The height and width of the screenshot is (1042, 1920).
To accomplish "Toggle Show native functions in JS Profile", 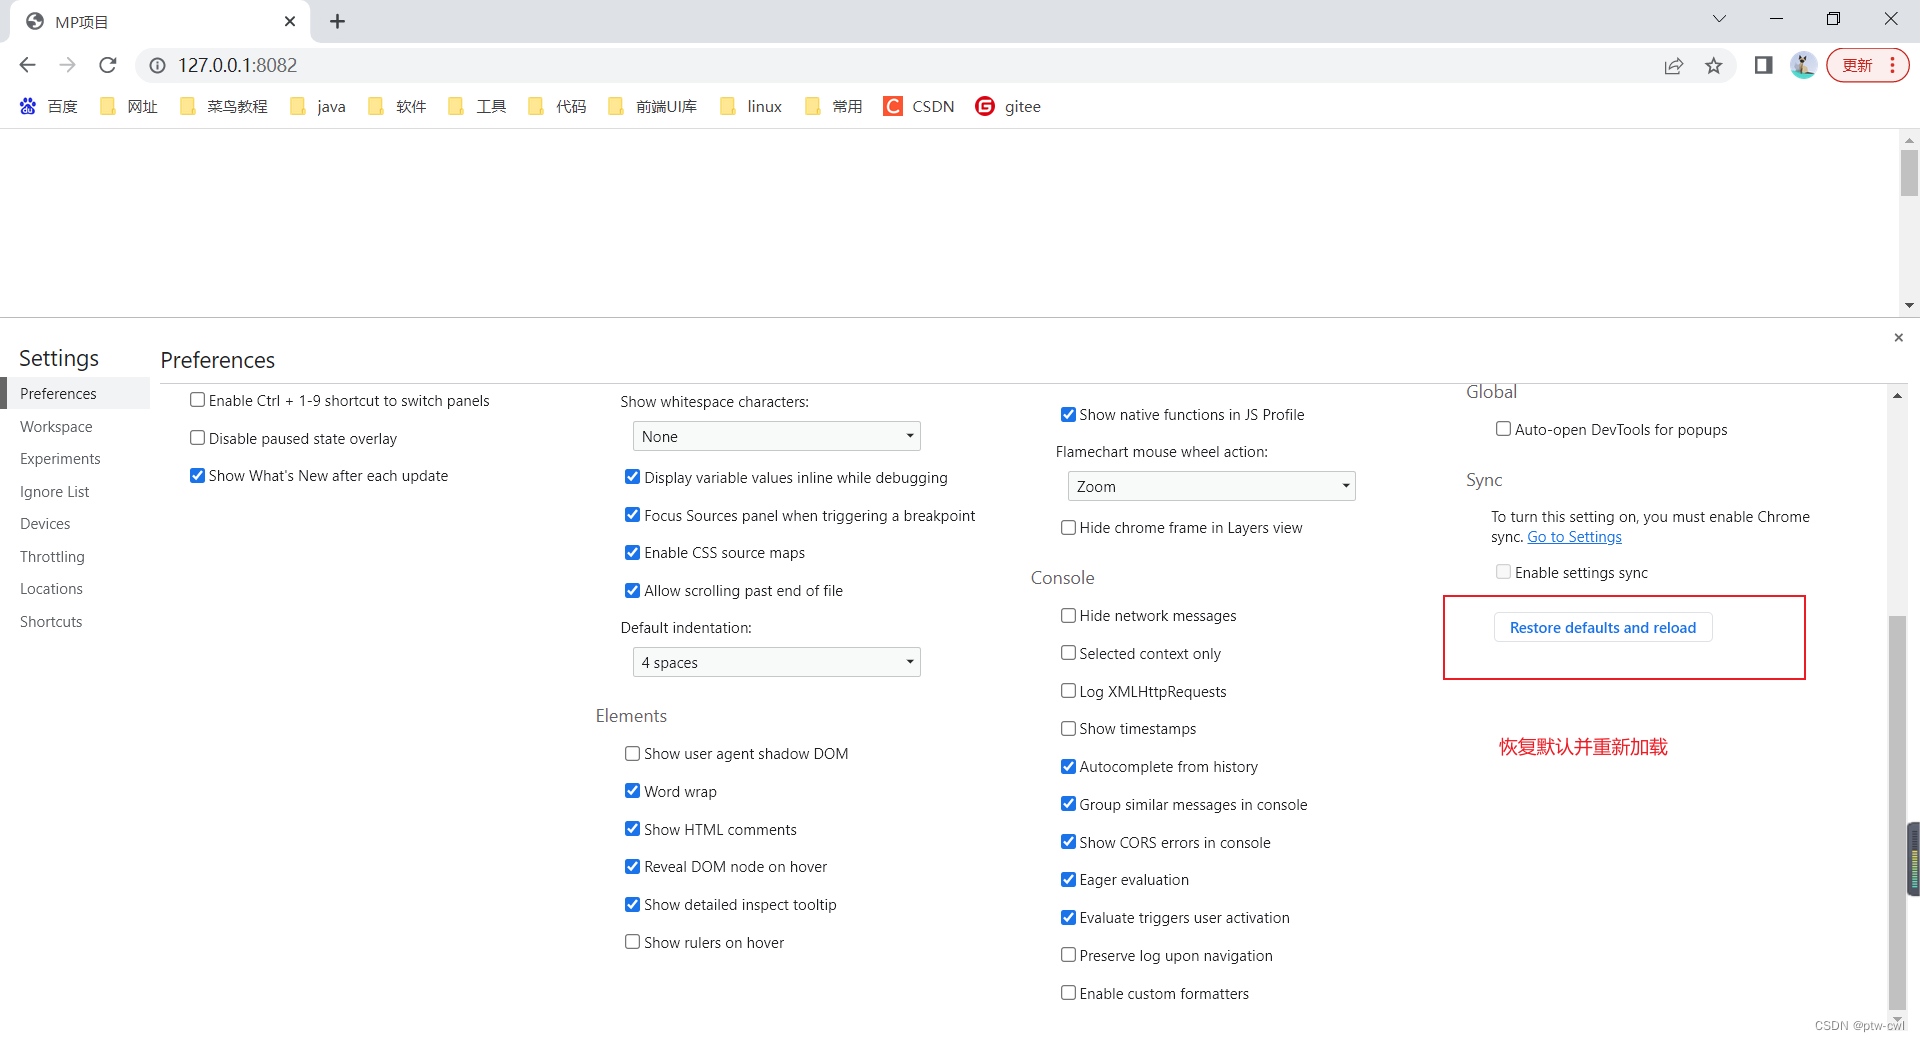I will pyautogui.click(x=1068, y=414).
